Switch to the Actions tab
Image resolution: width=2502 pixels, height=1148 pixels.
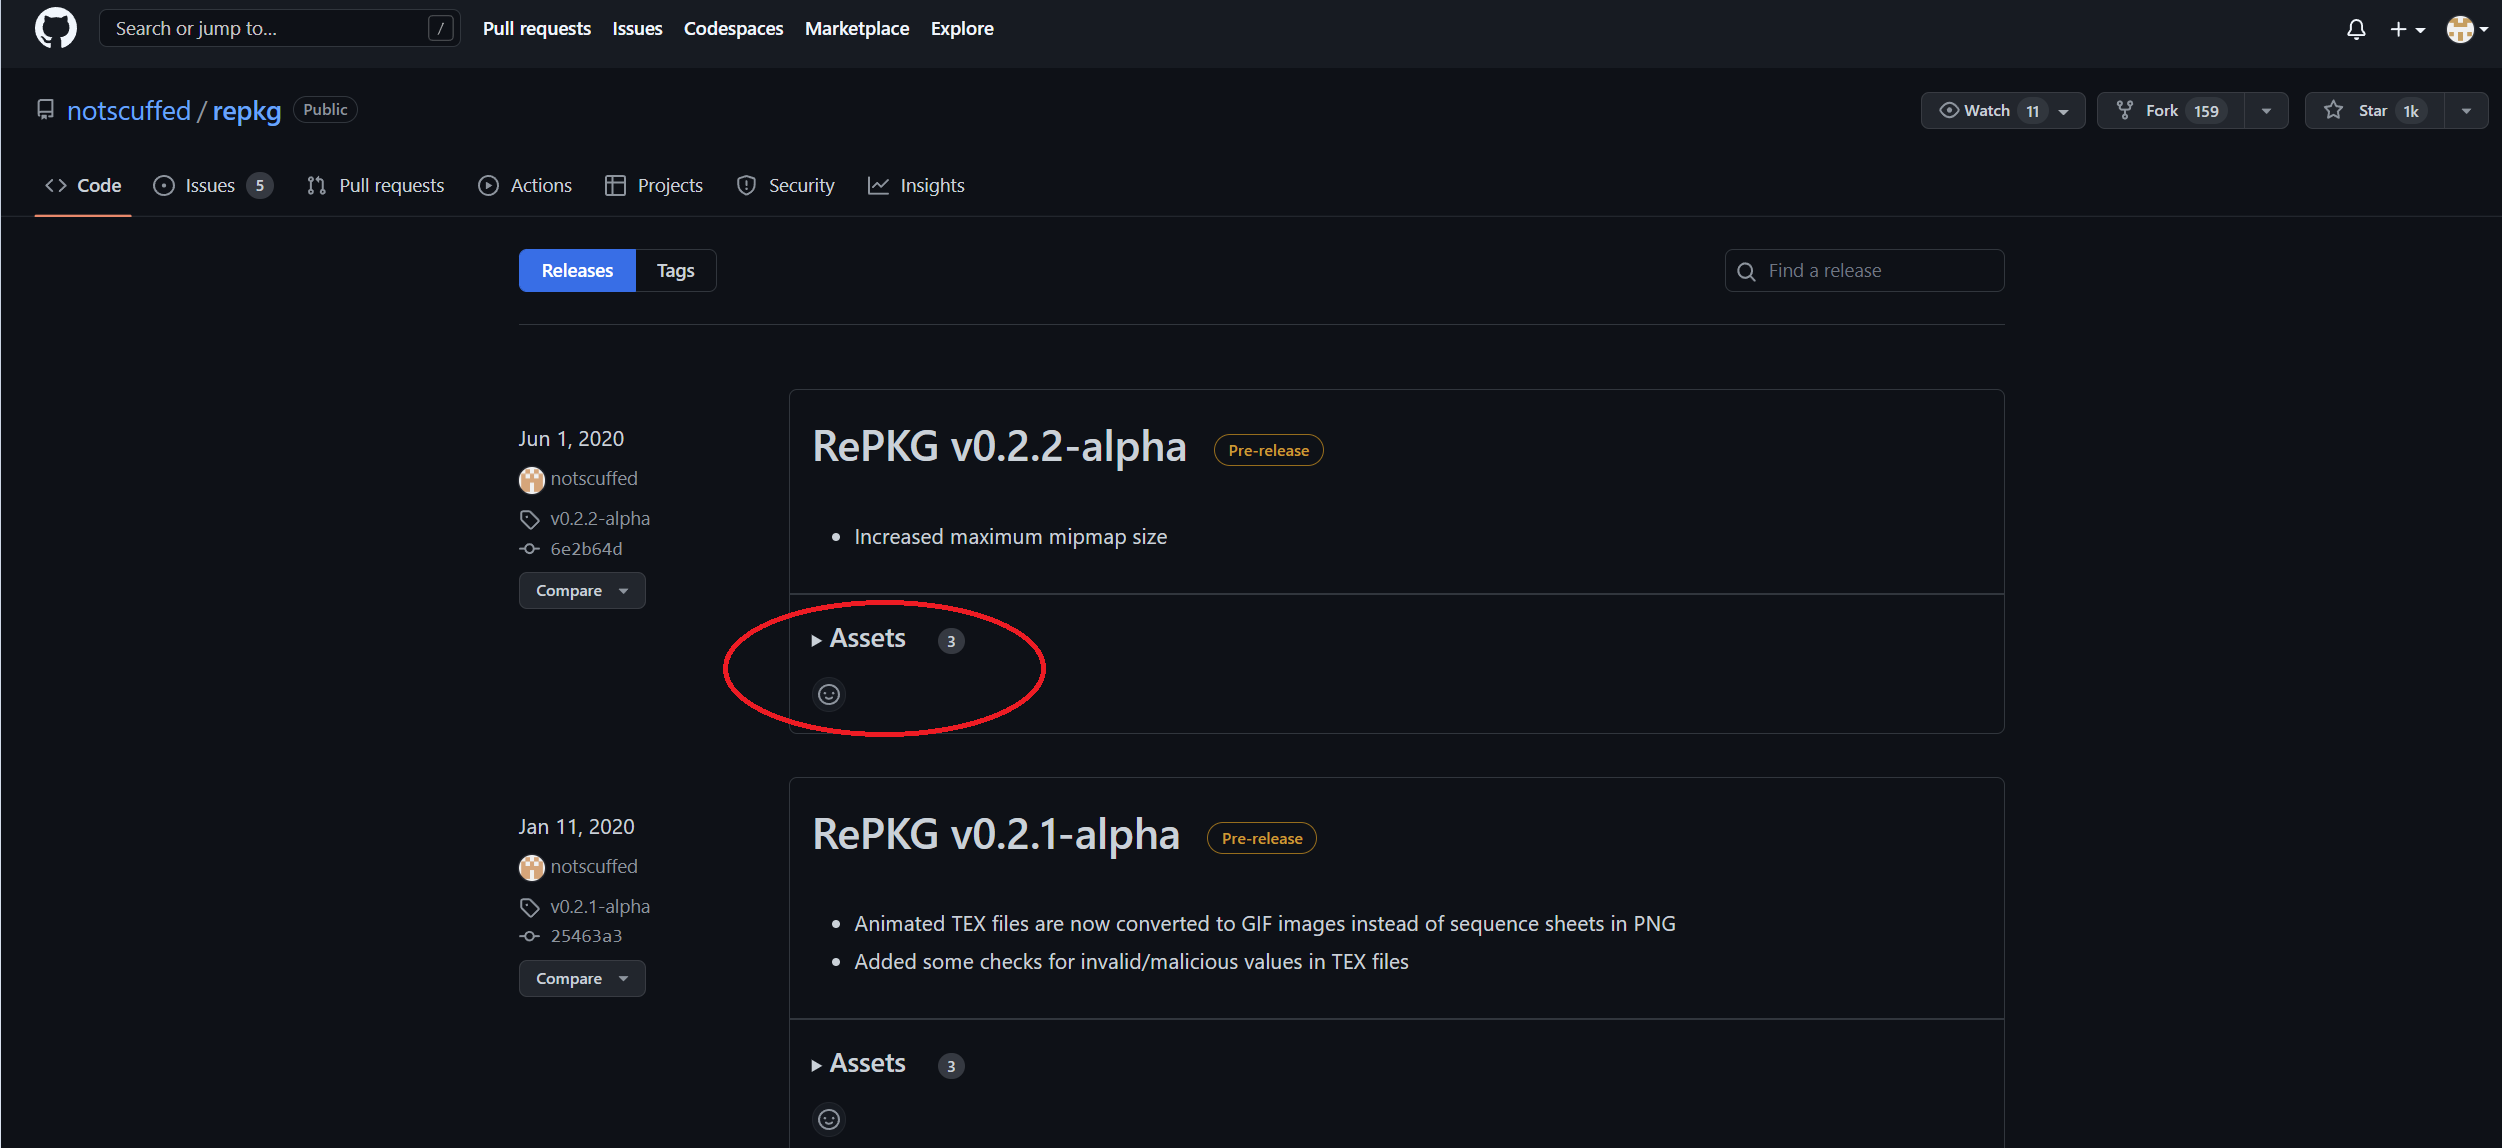(x=525, y=185)
